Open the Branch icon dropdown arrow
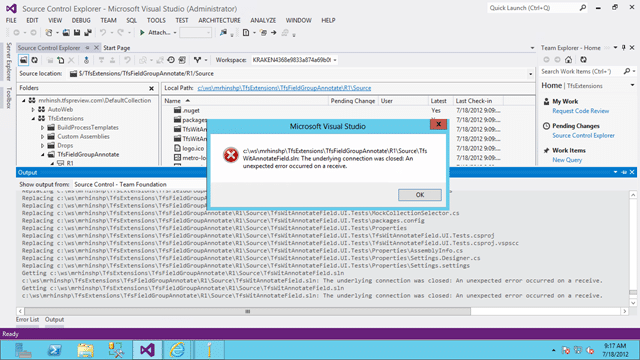The width and height of the screenshot is (640, 360). pos(206,60)
